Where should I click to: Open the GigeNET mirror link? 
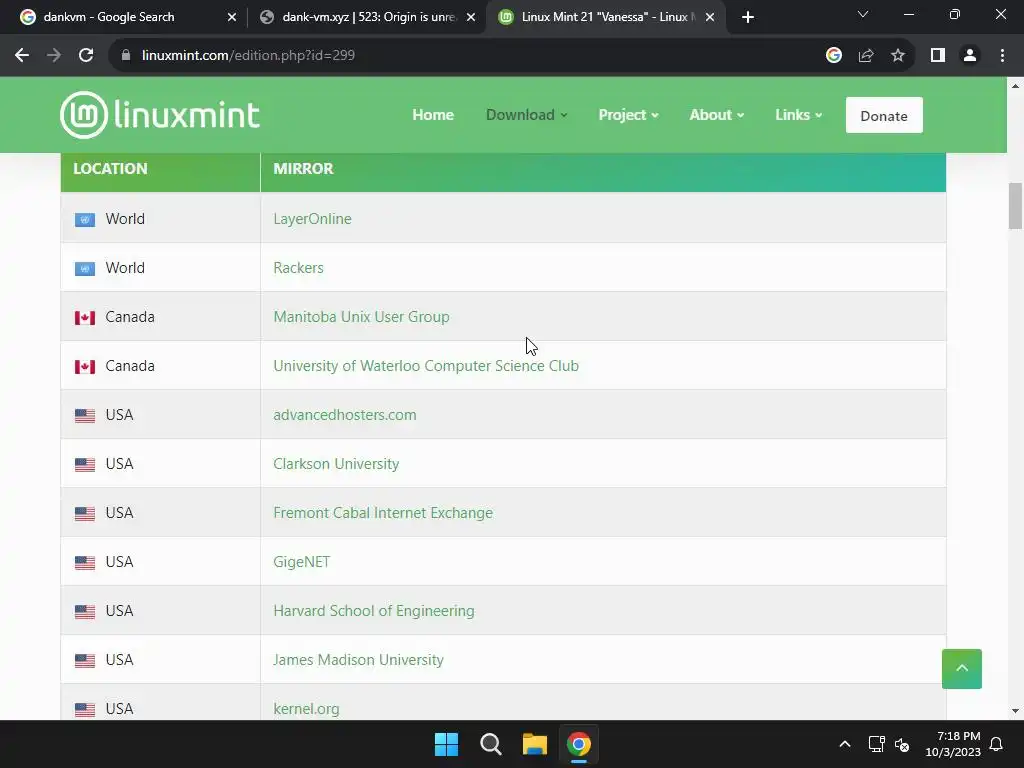click(302, 562)
